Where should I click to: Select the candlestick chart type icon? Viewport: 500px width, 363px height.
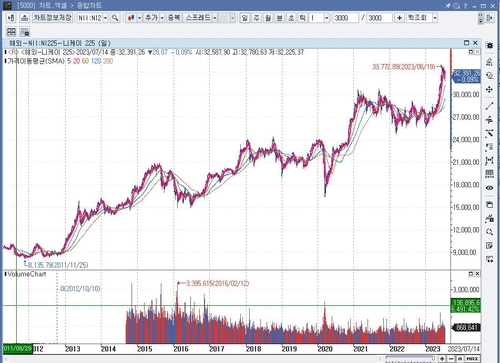pos(131,18)
